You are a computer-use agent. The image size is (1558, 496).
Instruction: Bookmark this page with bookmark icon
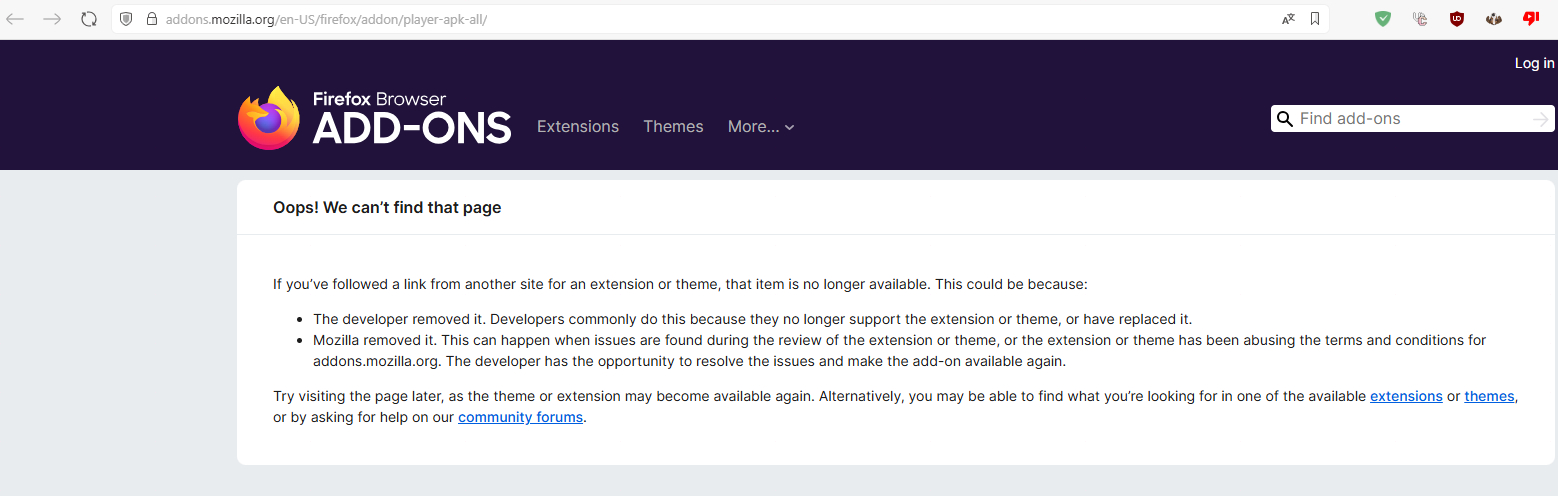pos(1315,19)
